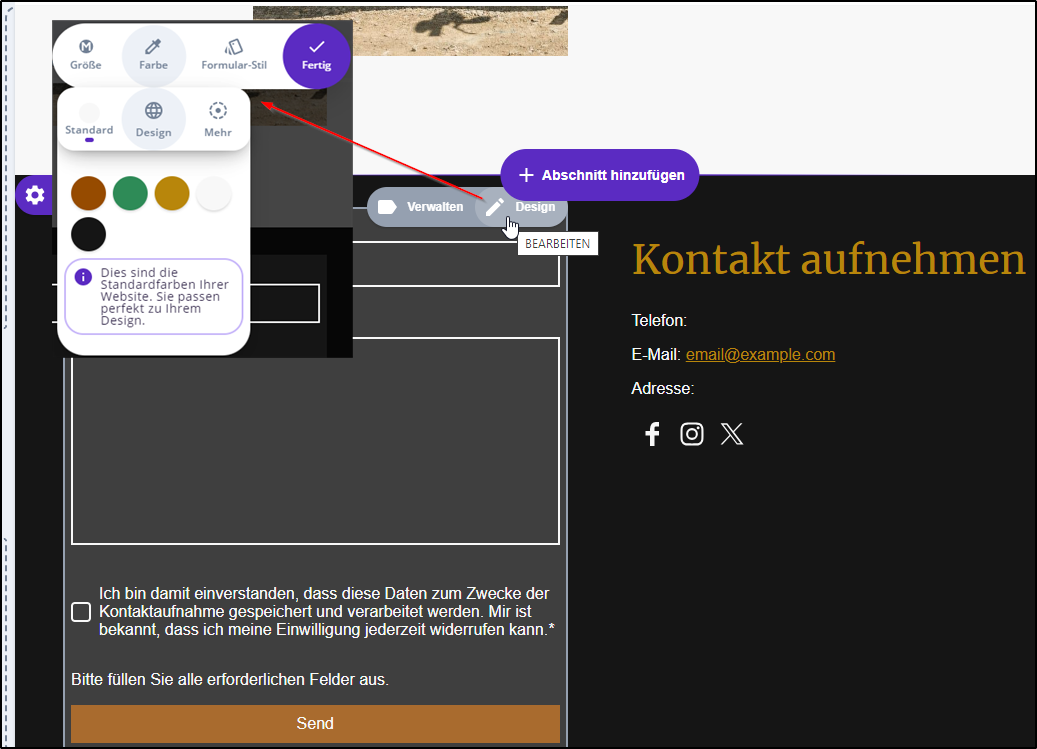
Task: Open the Formular-Stil options
Action: coord(234,55)
